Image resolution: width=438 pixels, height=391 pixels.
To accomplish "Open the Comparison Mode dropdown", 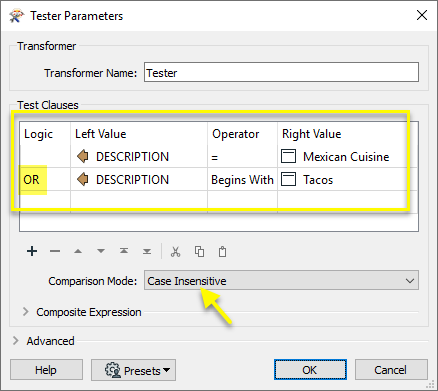I will pyautogui.click(x=281, y=280).
